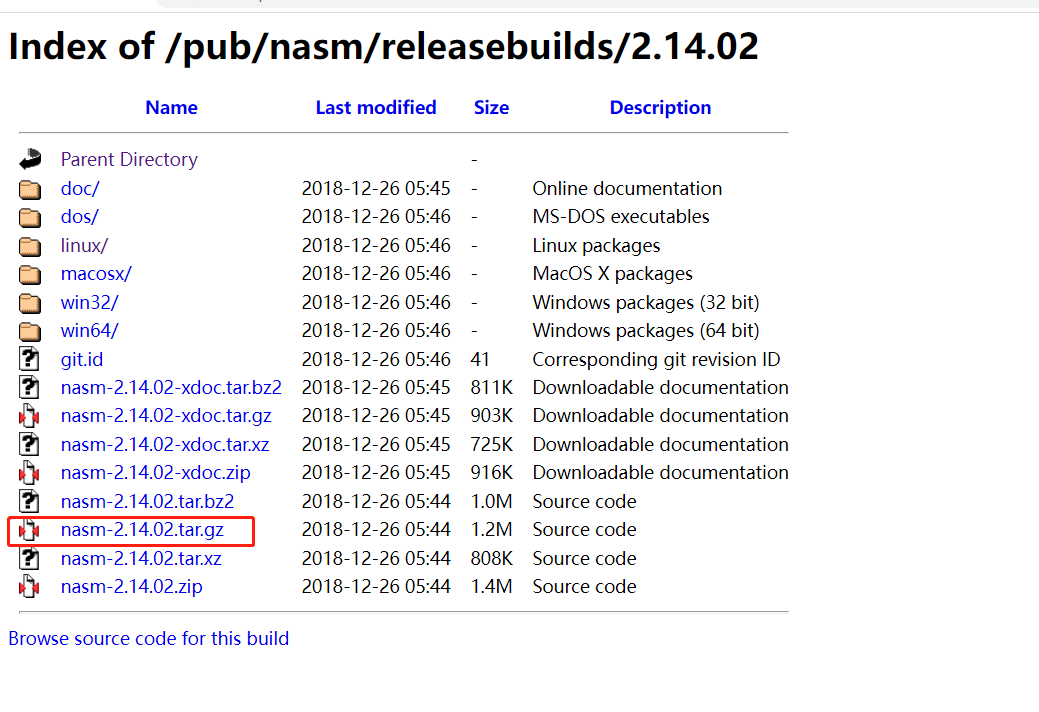Click the file icon beside nasm-2.14.02.tar.xz

tap(29, 558)
